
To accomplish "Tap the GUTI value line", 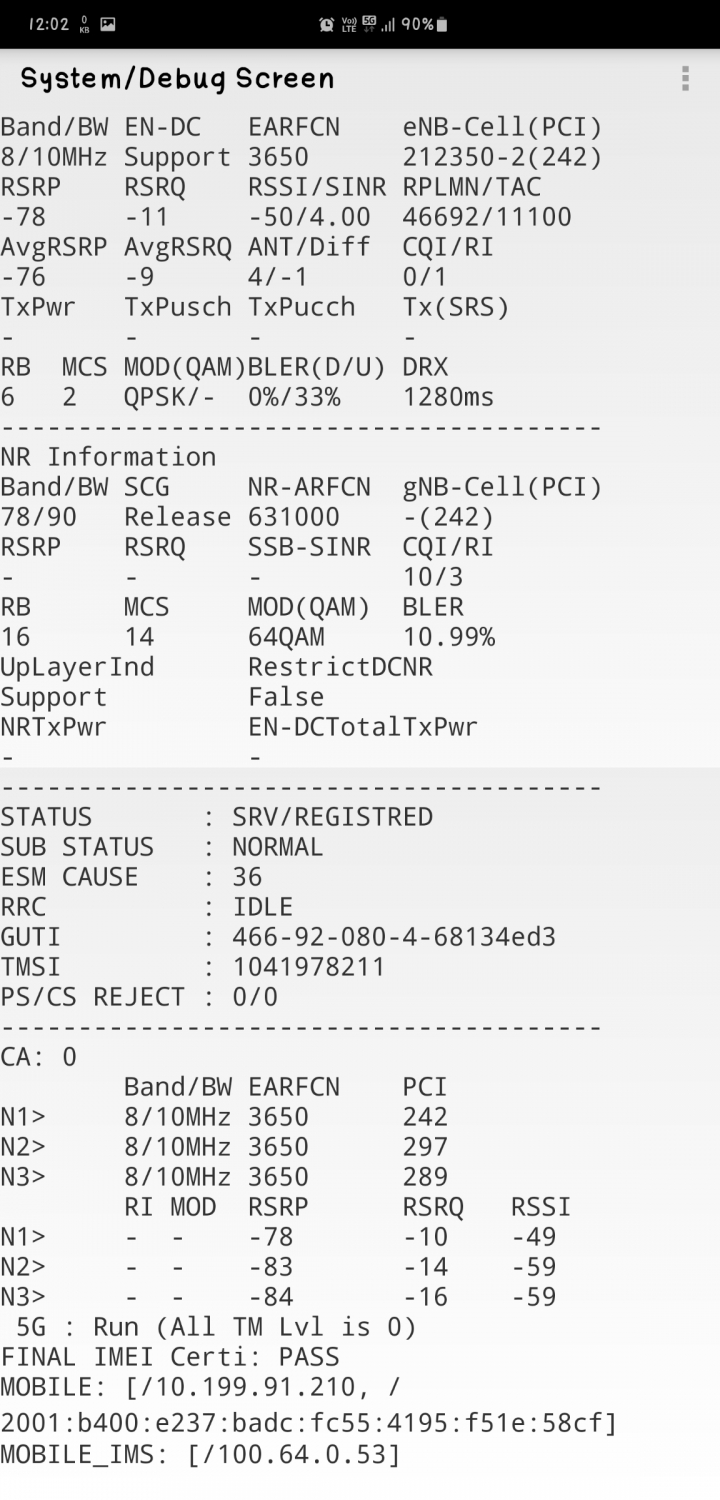I will click(x=278, y=937).
